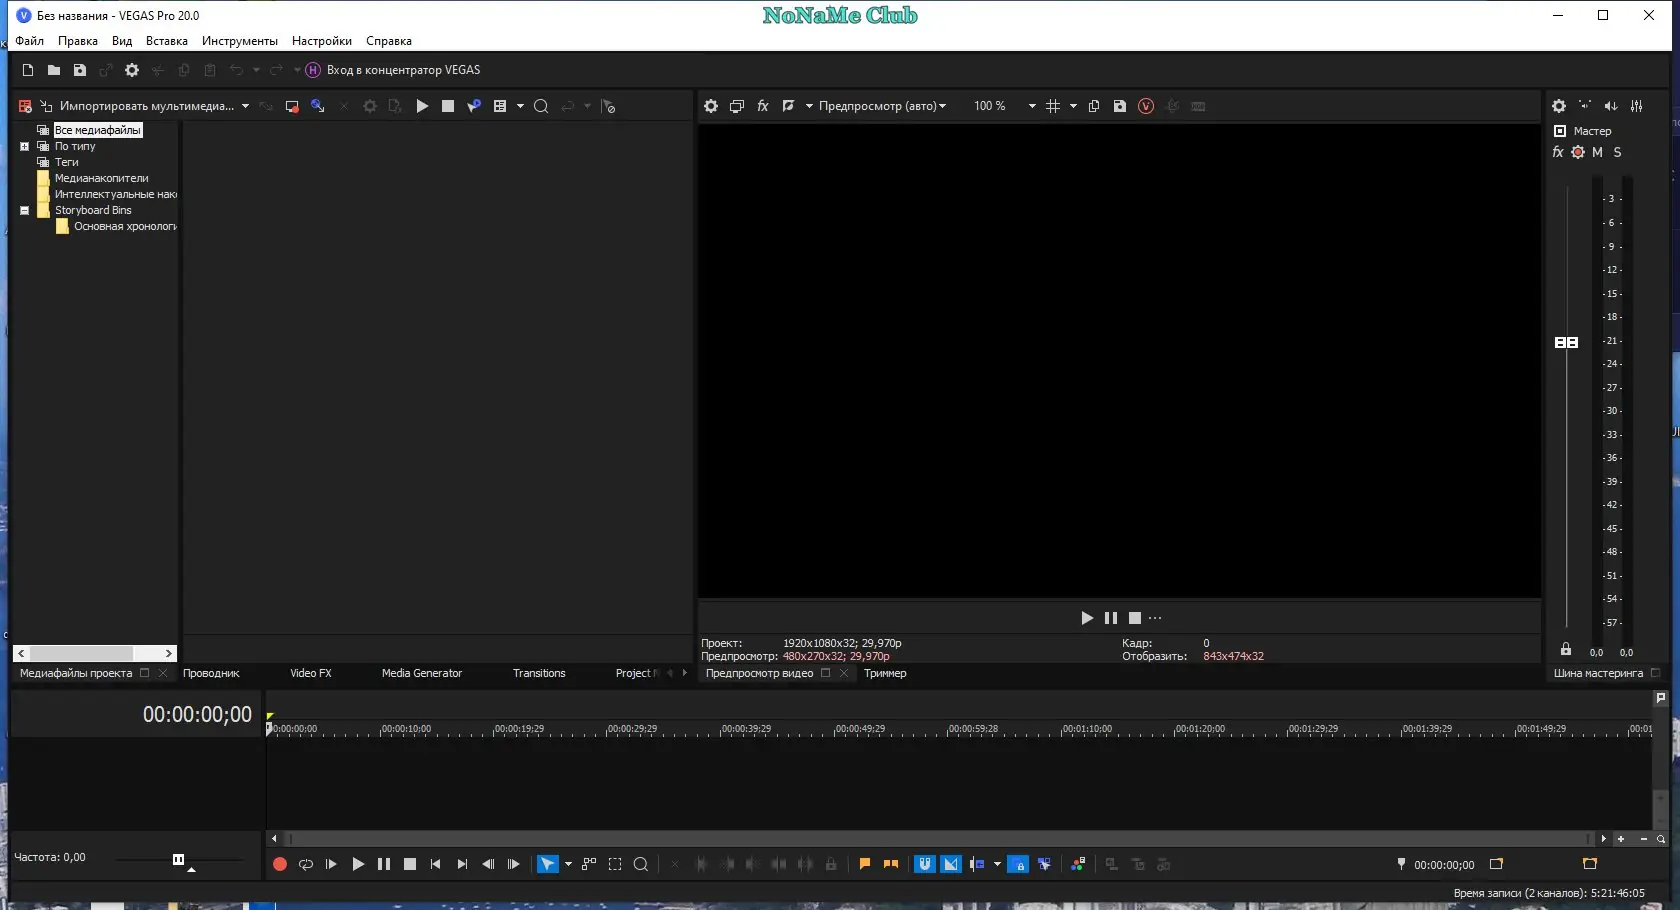The image size is (1680, 910).
Task: Click the VEGAS Hub purple H icon
Action: tap(313, 70)
